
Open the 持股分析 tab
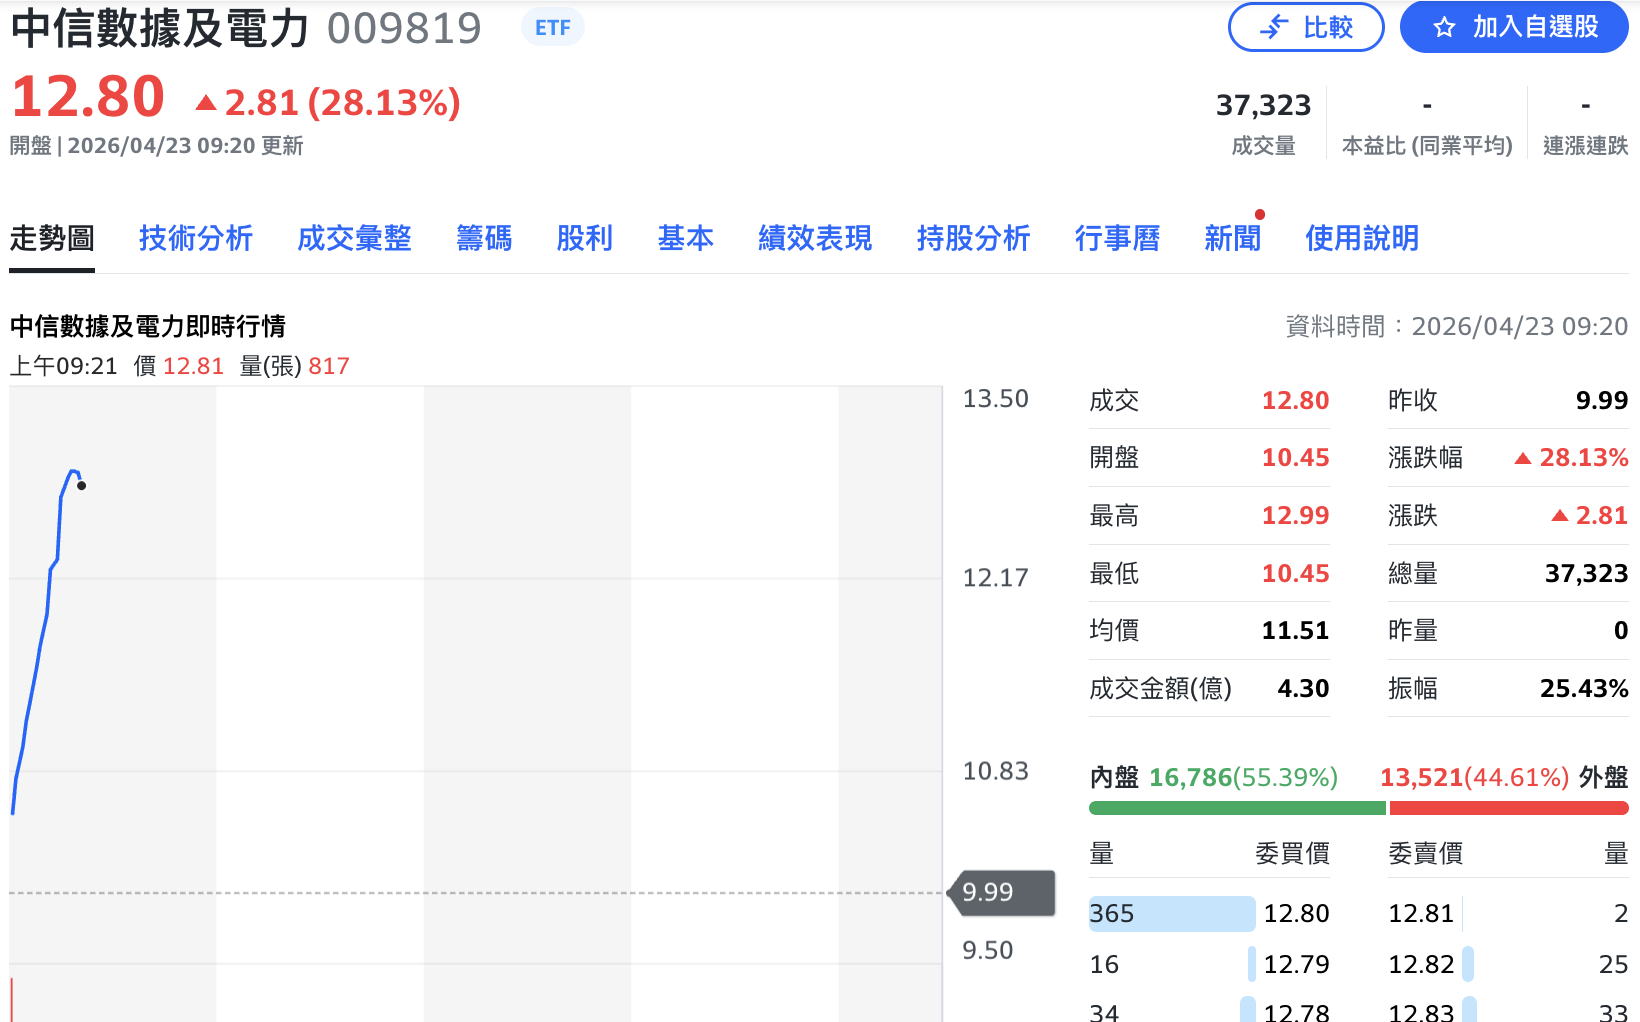[x=973, y=238]
